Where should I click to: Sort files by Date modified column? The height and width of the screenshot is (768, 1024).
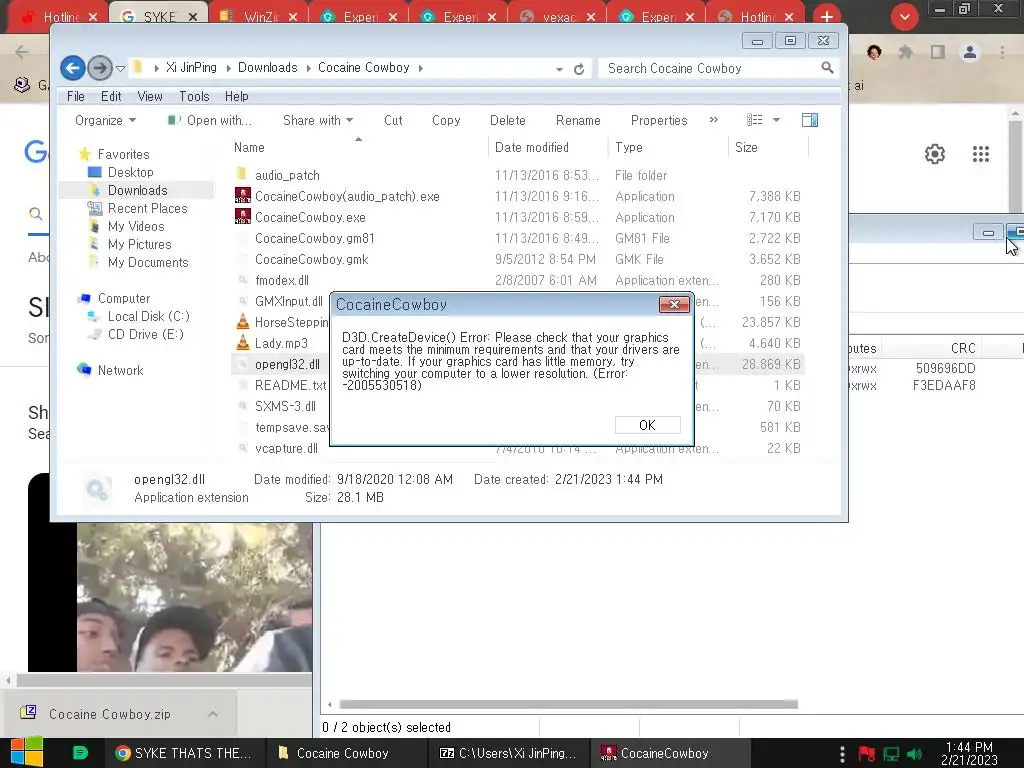coord(532,148)
